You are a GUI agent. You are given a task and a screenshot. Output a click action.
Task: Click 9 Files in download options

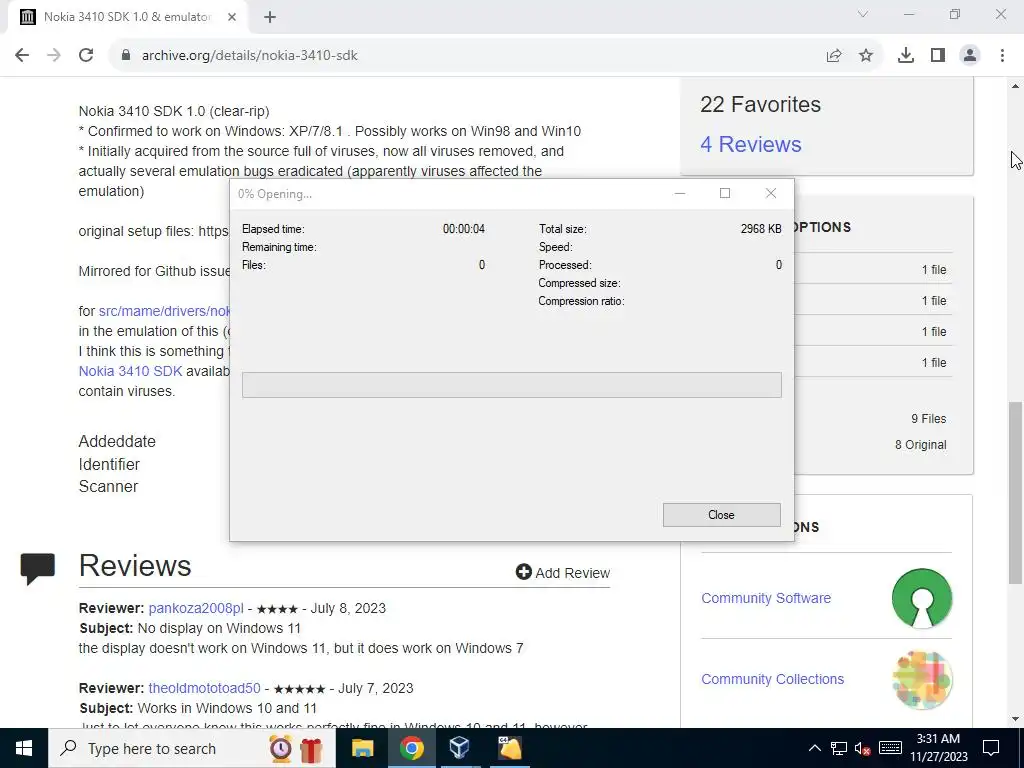point(929,419)
